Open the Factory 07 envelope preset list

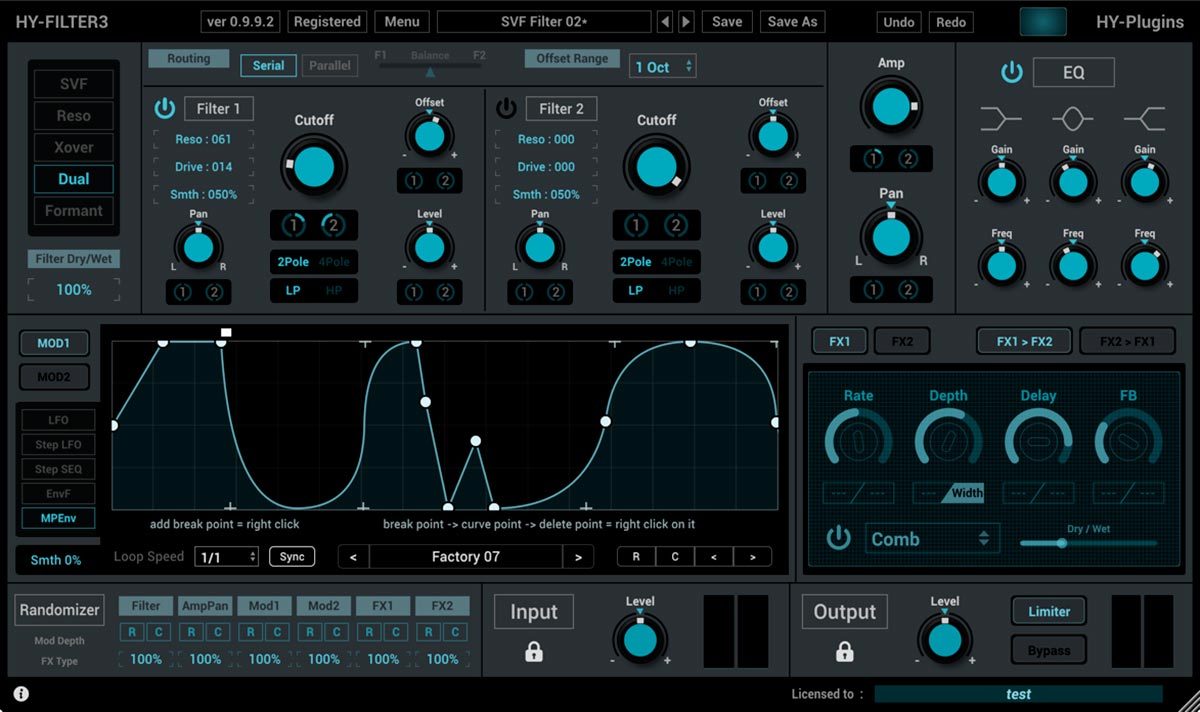coord(465,557)
